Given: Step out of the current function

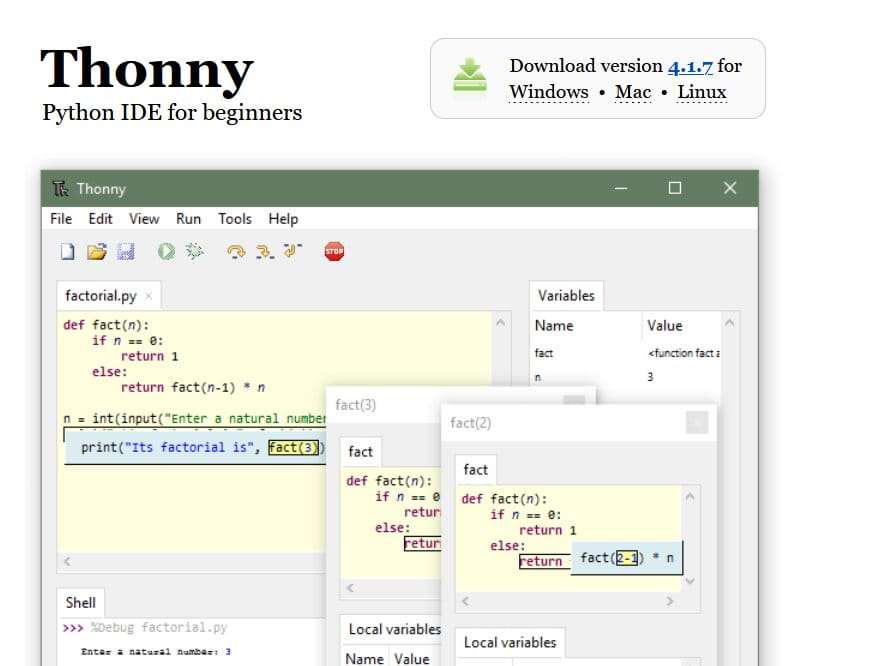Looking at the screenshot, I should [x=290, y=251].
